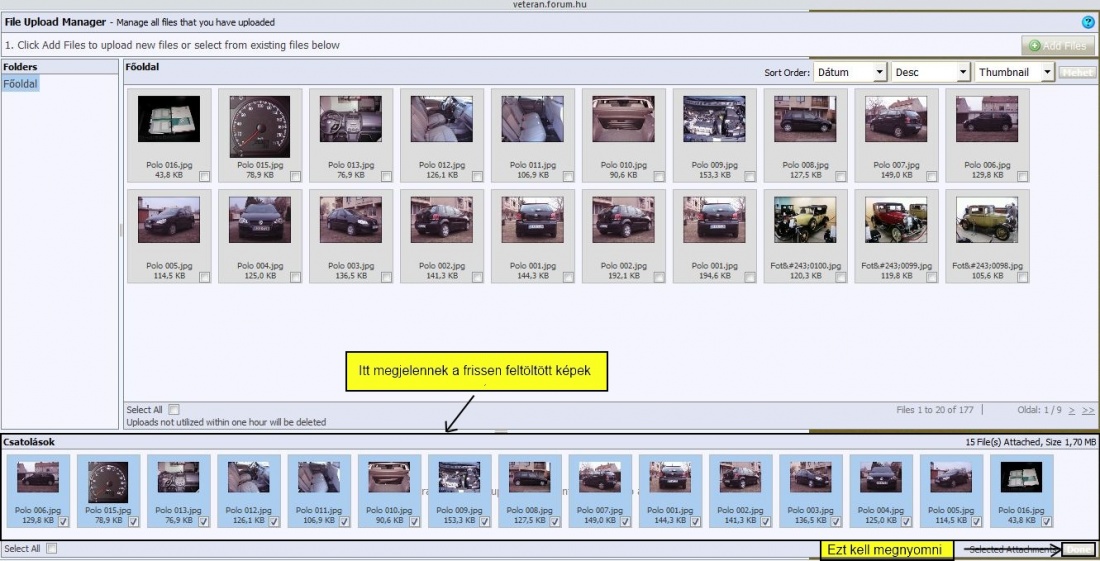This screenshot has width=1100, height=561.
Task: Click the green plus Add Files button
Action: pos(1057,46)
